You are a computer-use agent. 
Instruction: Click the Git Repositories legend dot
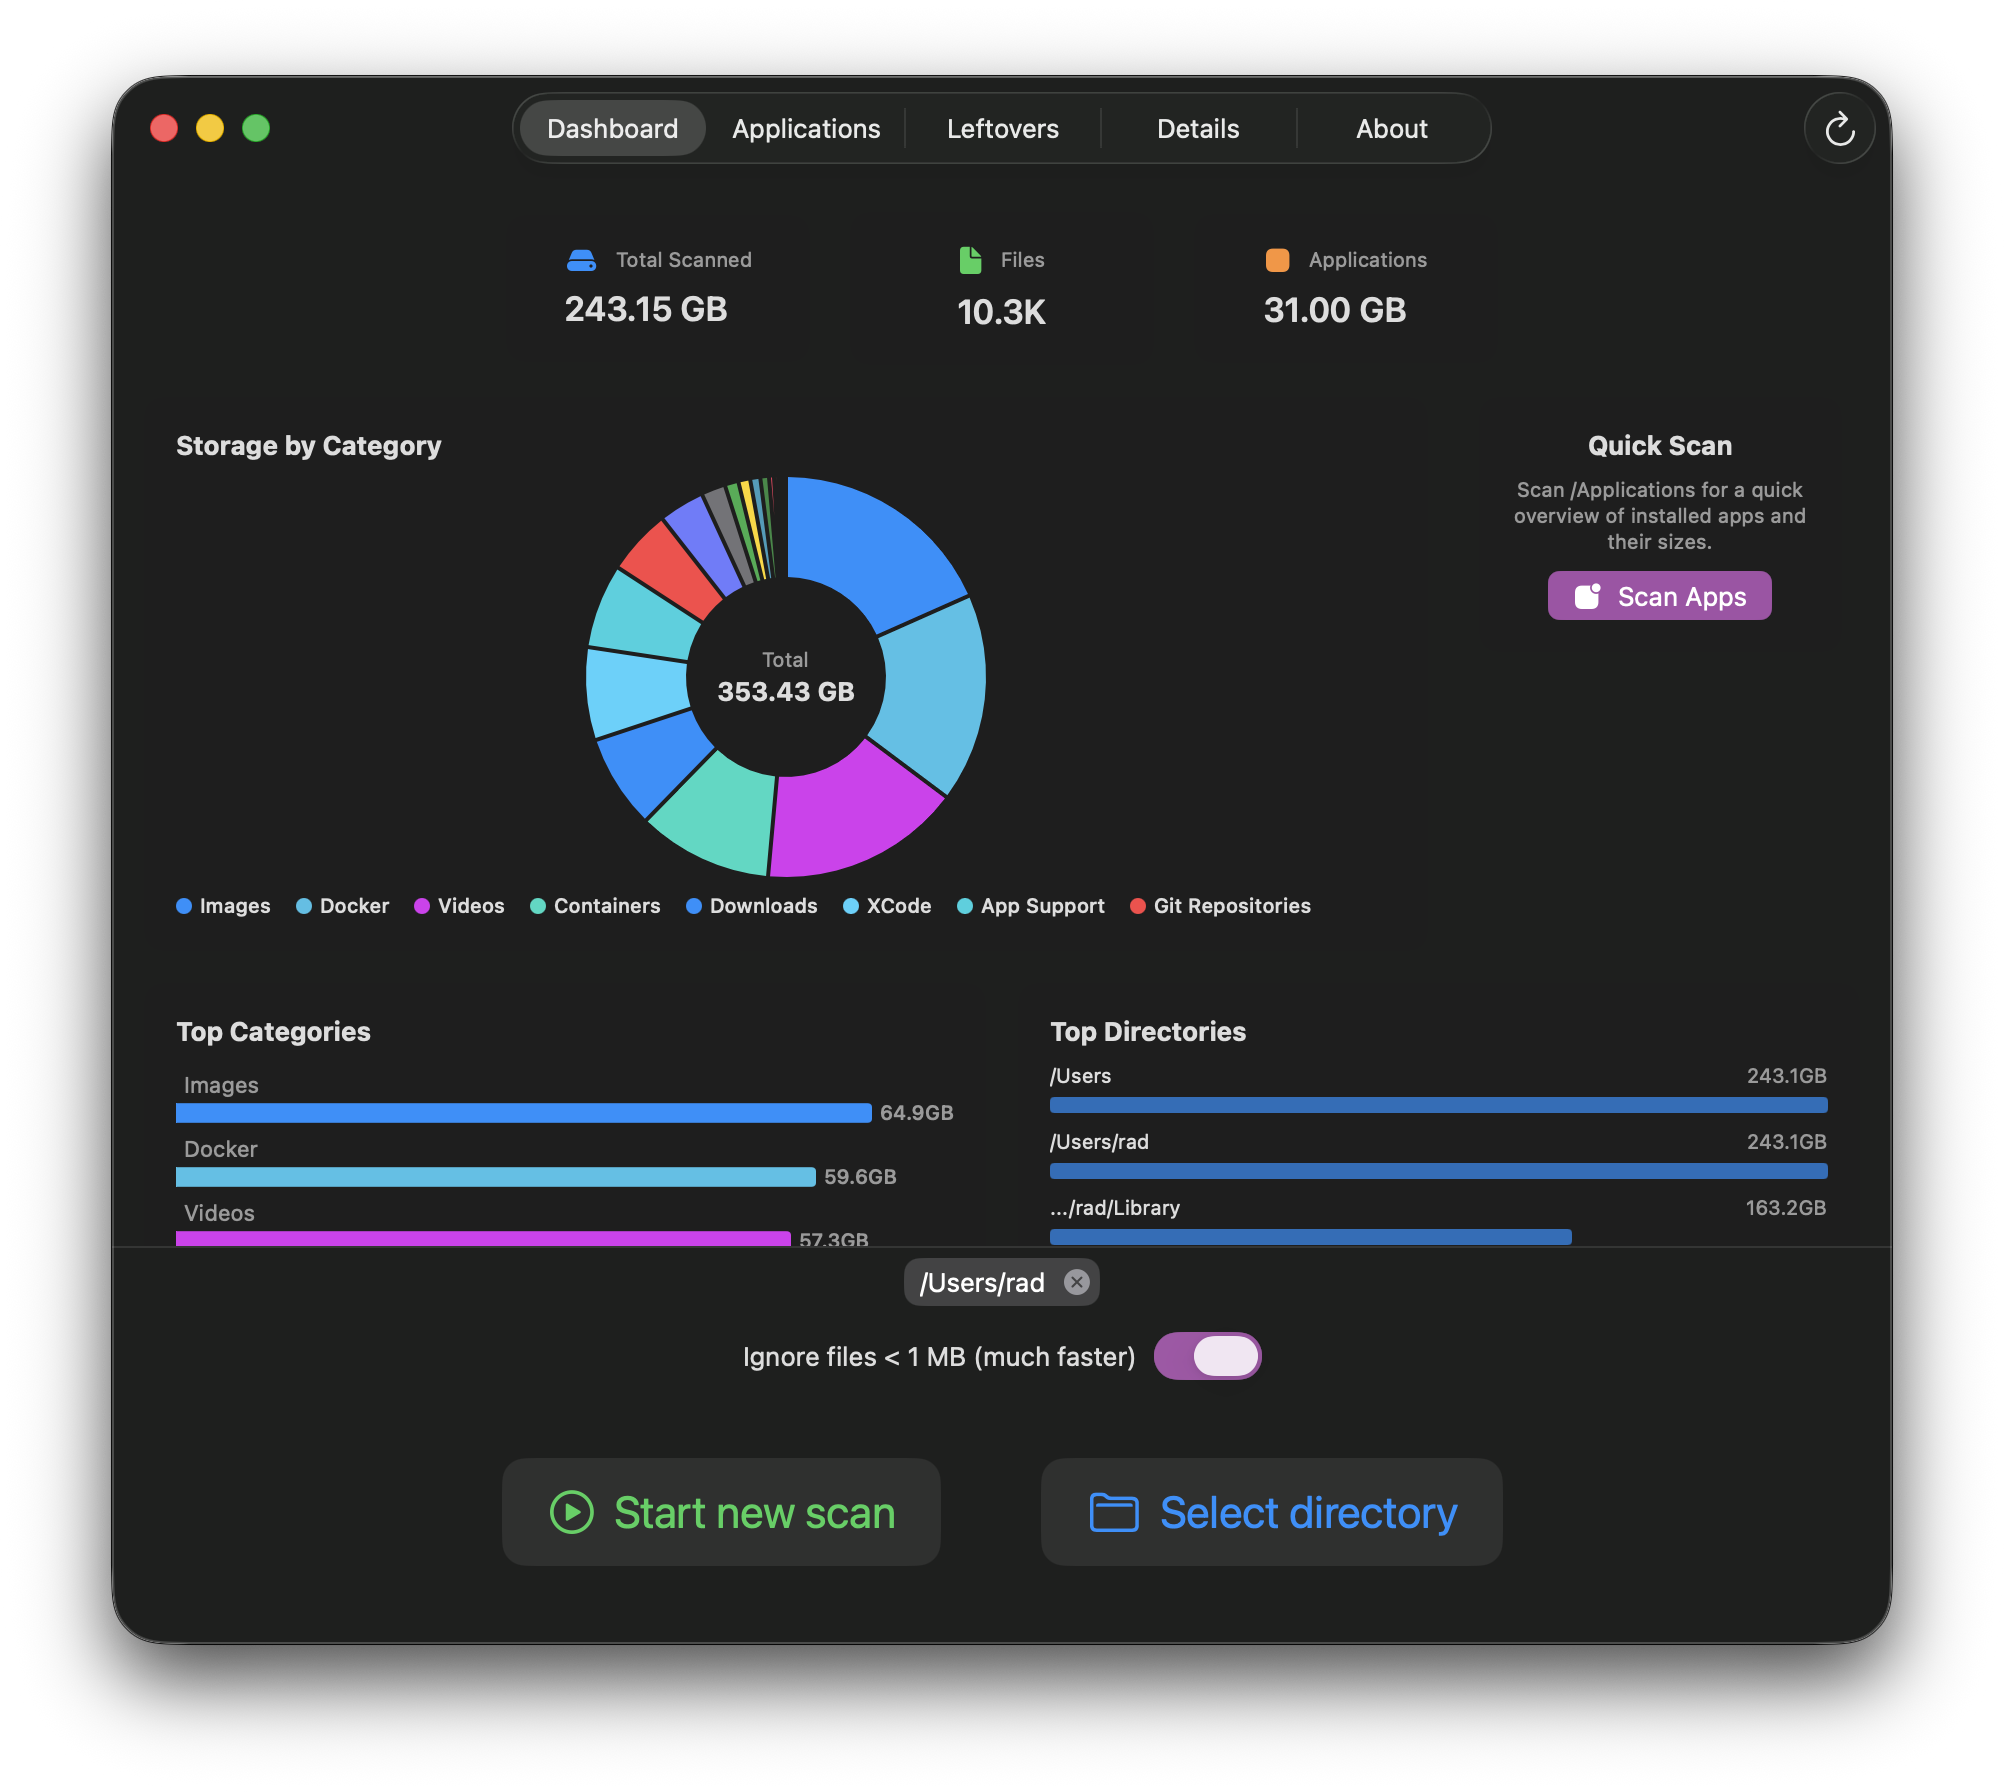[x=1137, y=906]
